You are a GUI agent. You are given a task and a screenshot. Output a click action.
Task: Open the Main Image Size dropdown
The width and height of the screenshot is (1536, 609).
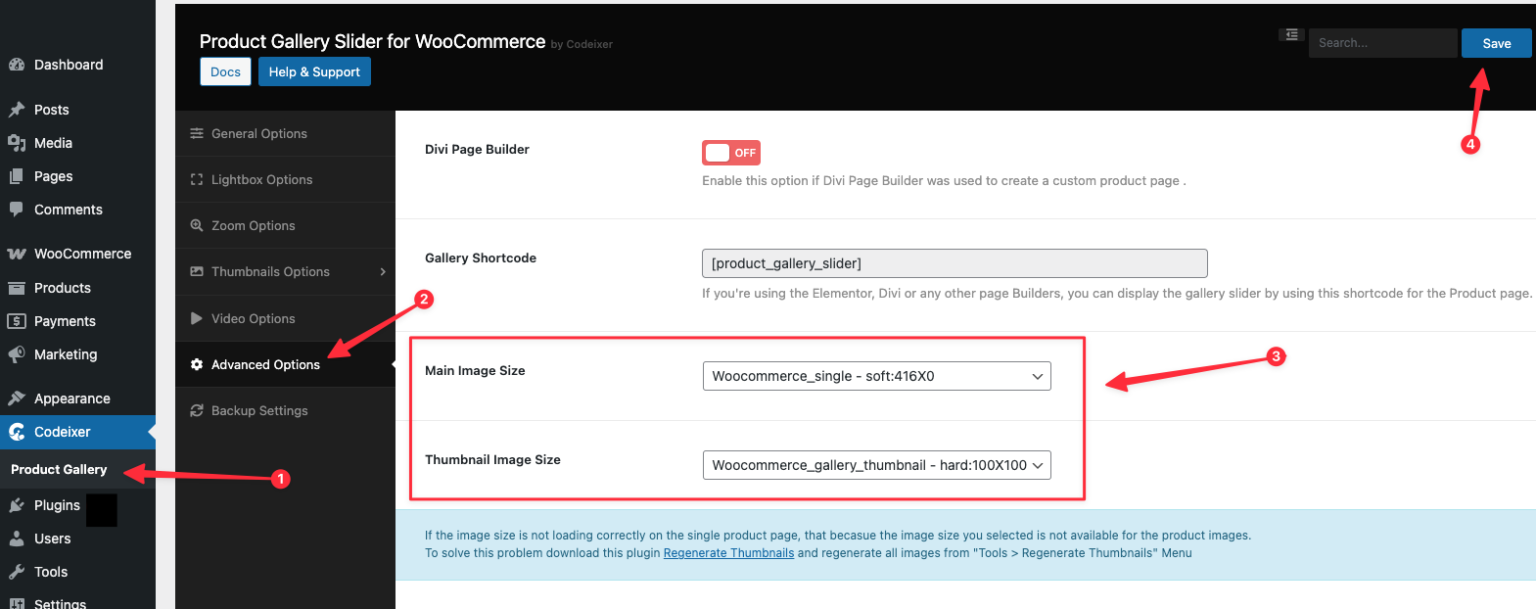coord(876,375)
